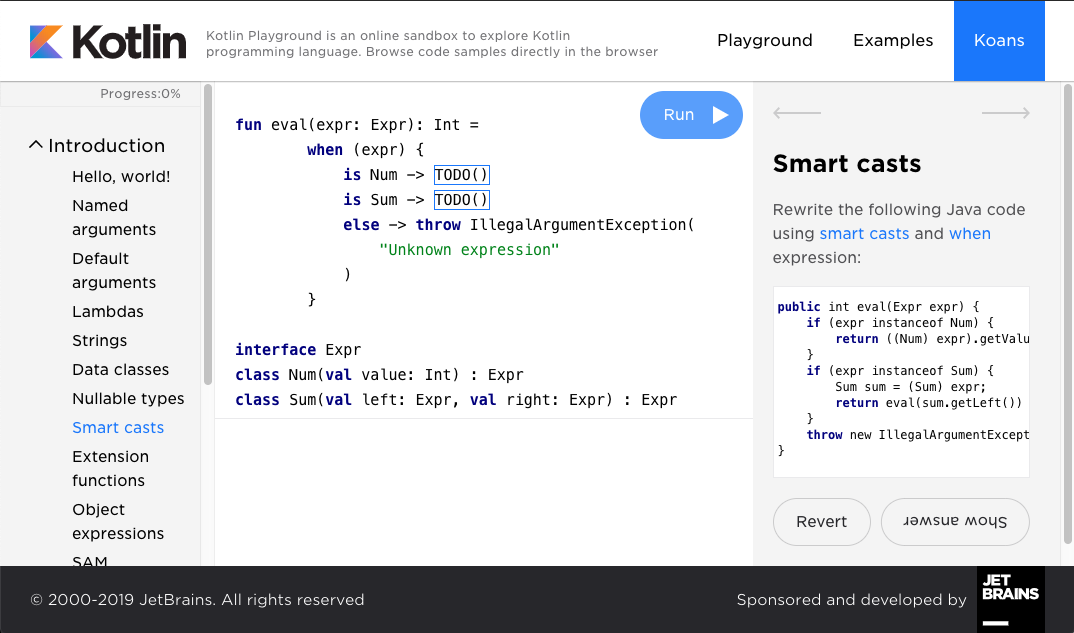
Task: Go to next task with right arrow
Action: coord(1006,113)
